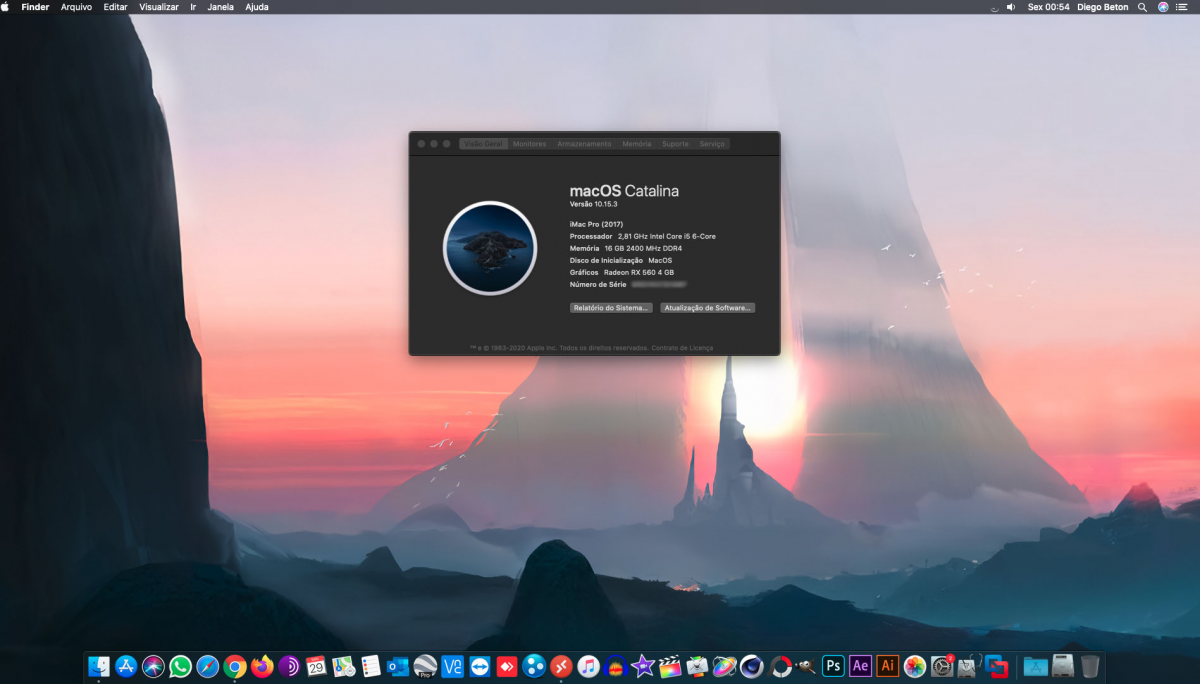Open the Apple menu
Viewport: 1200px width, 684px height.
(6, 6)
